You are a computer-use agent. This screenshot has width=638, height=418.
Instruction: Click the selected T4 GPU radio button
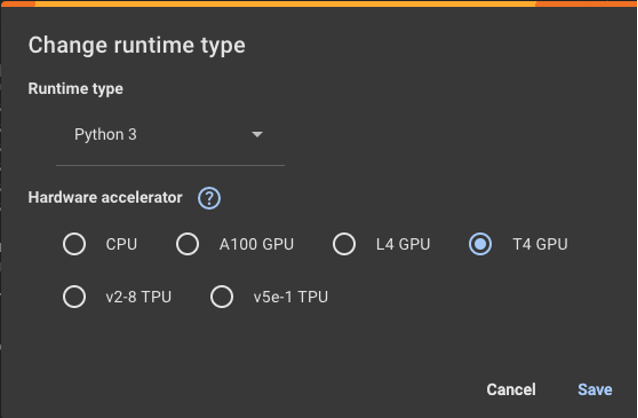coord(480,244)
